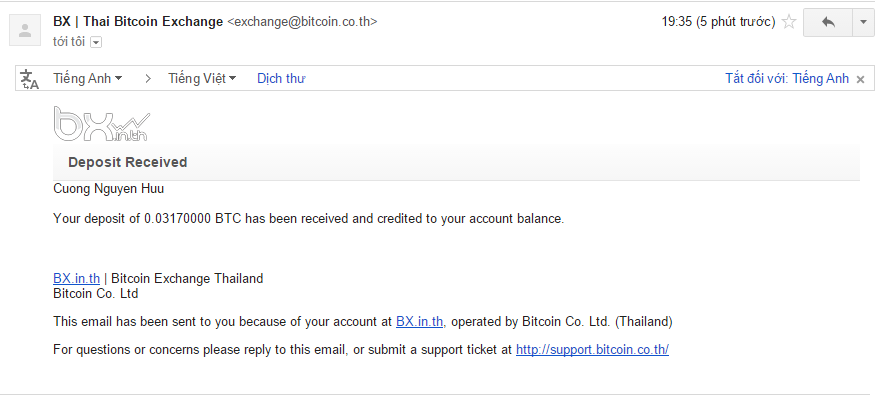Dismiss the translation bar with X
Image resolution: width=877 pixels, height=406 pixels.
pyautogui.click(x=860, y=79)
